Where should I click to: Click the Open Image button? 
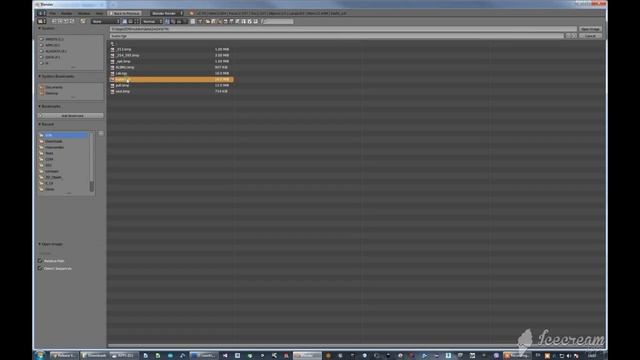point(590,29)
